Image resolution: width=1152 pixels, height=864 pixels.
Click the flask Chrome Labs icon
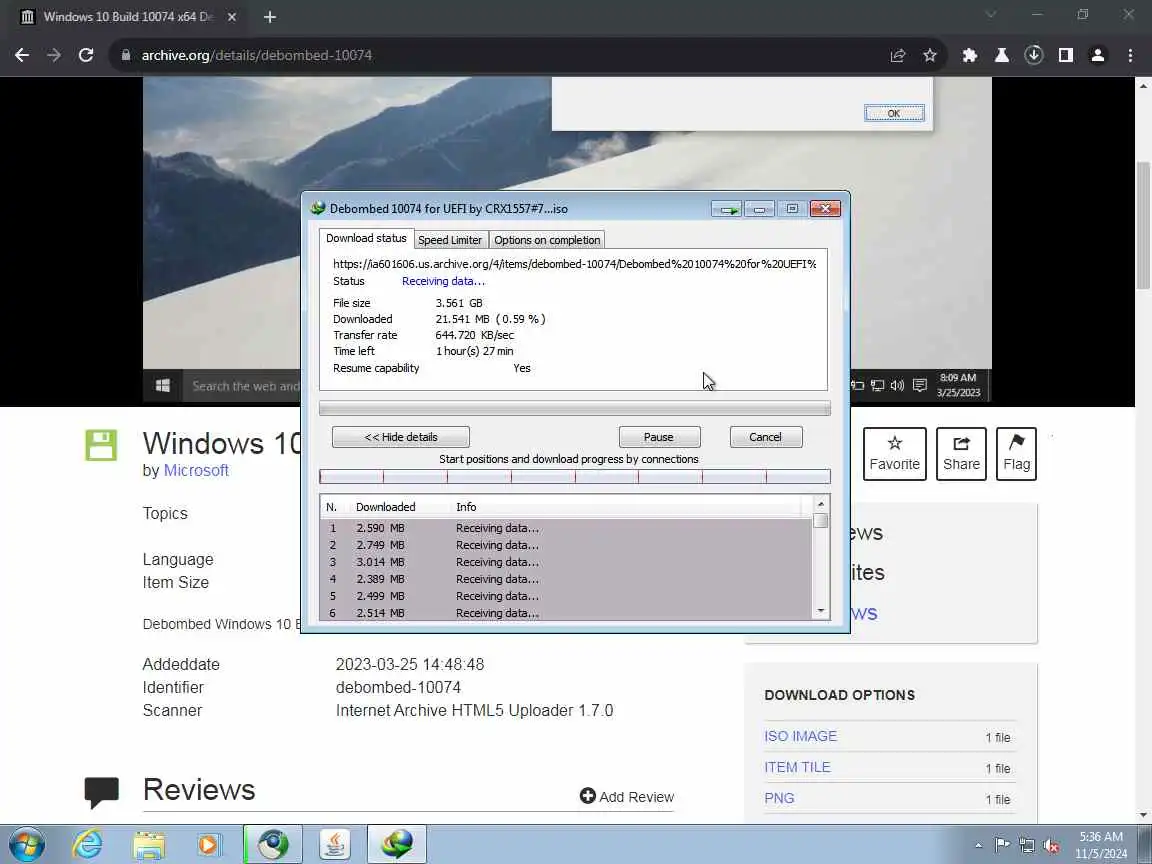[x=1001, y=55]
